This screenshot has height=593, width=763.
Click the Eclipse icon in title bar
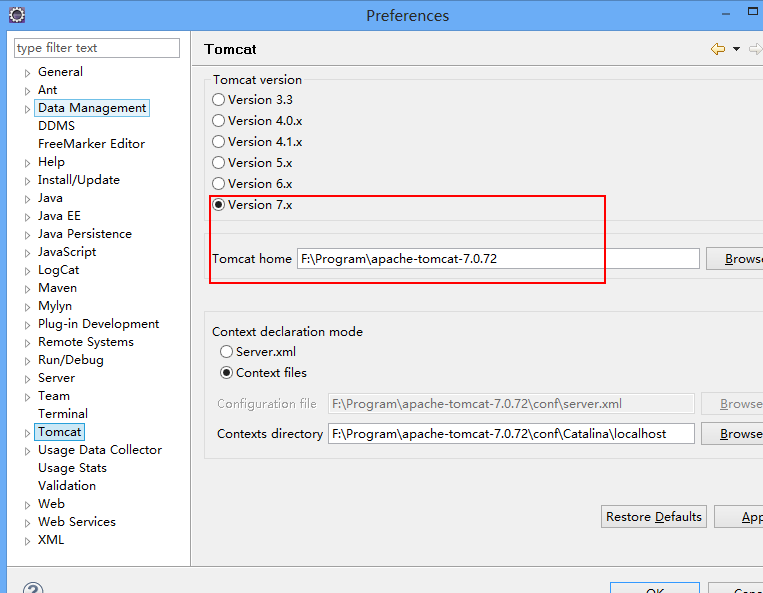(15, 15)
